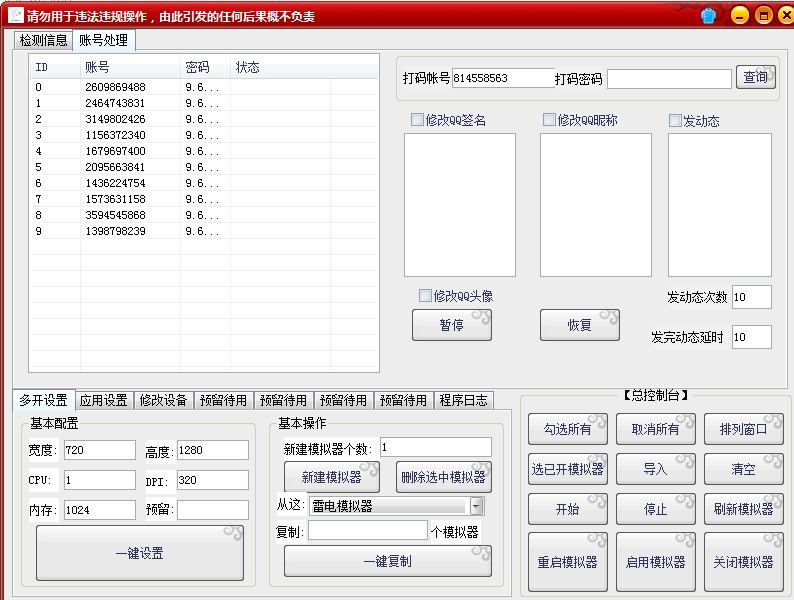Select account row 3149802426
Viewport: 794px width, 600px height.
[204, 119]
